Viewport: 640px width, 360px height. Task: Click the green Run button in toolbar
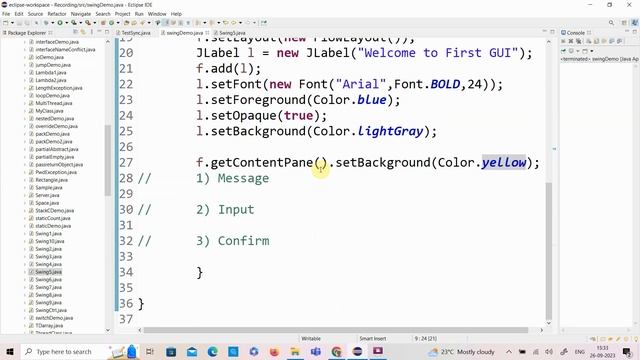point(60,23)
